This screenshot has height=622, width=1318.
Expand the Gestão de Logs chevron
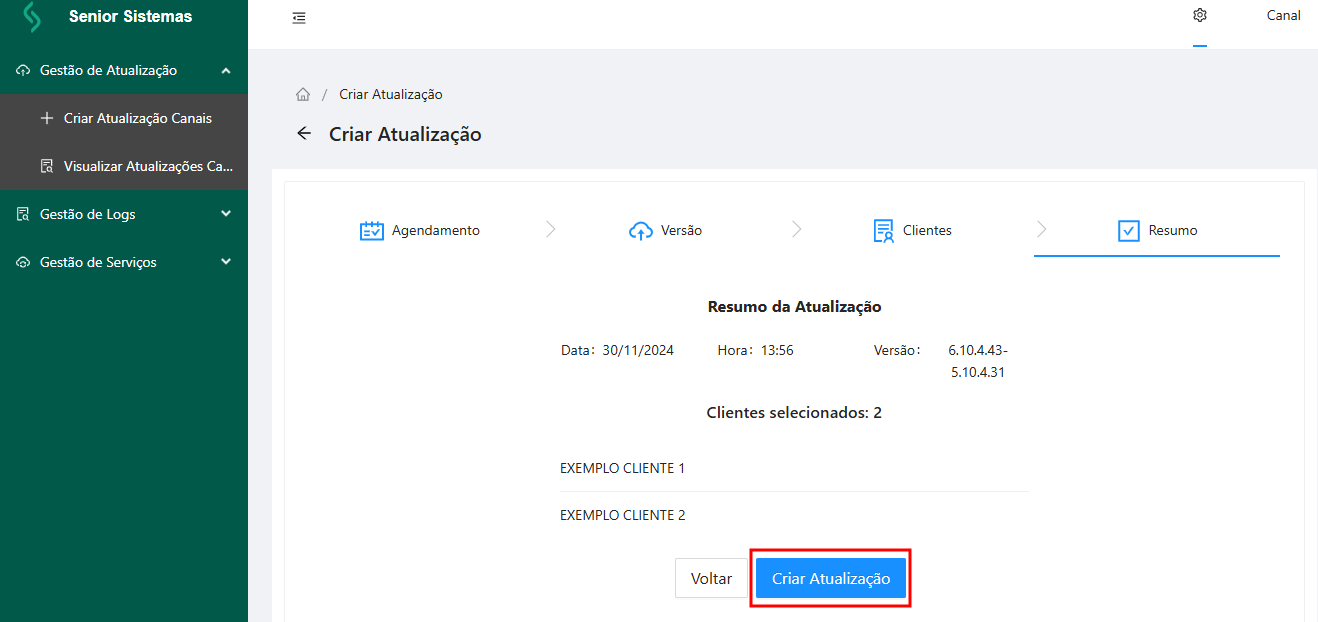[x=226, y=214]
